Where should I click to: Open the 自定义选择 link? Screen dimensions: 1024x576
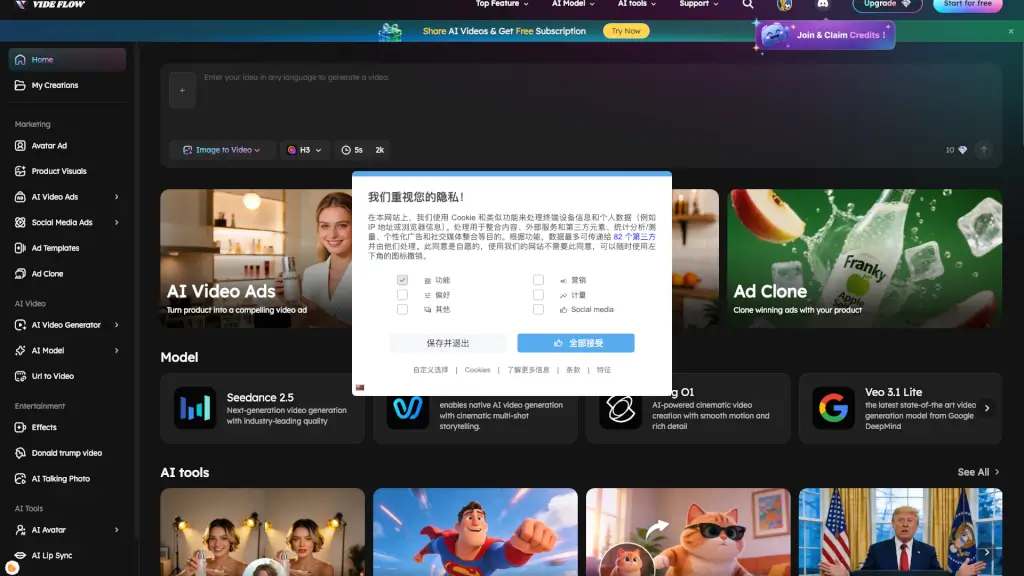pos(430,370)
